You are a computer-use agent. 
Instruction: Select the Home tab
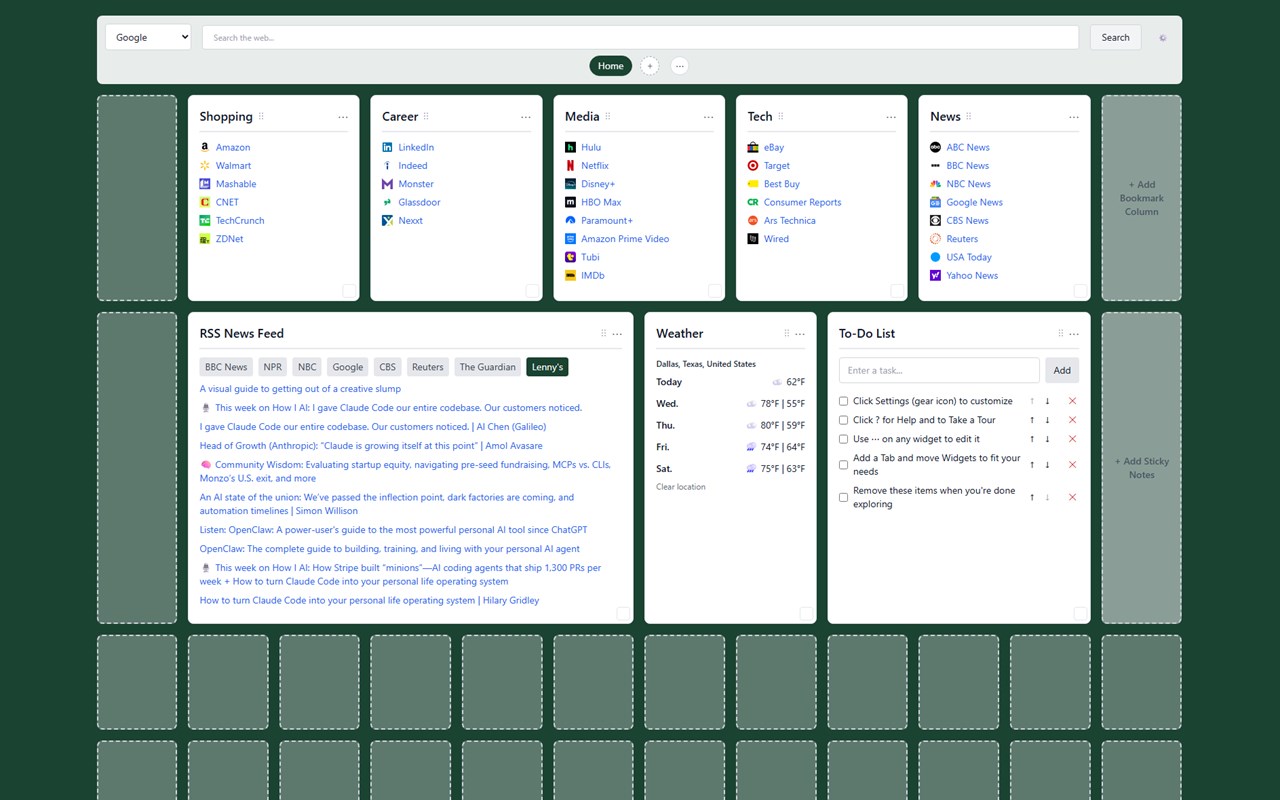click(x=611, y=66)
